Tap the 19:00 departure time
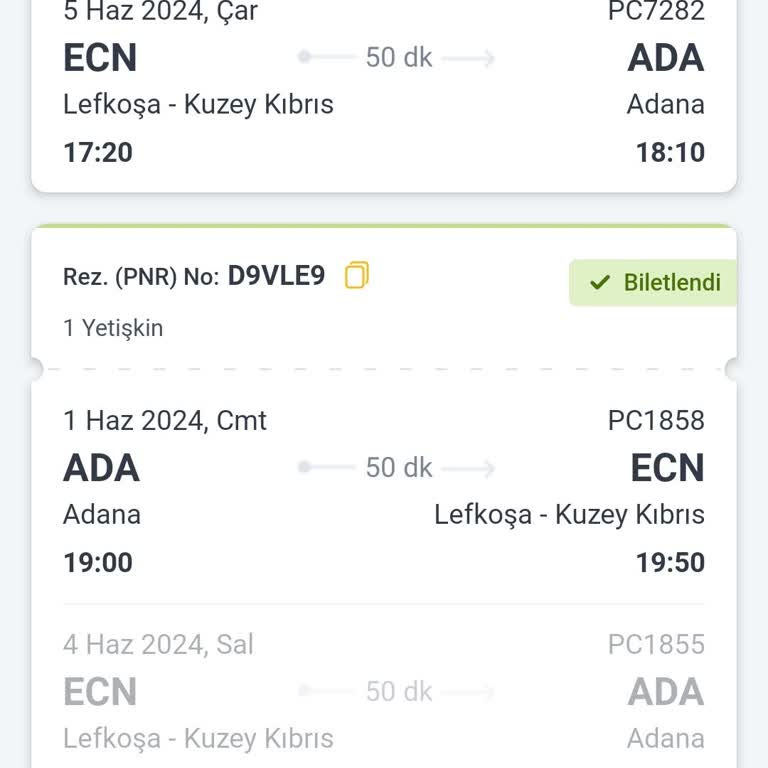This screenshot has height=768, width=768. (x=98, y=562)
